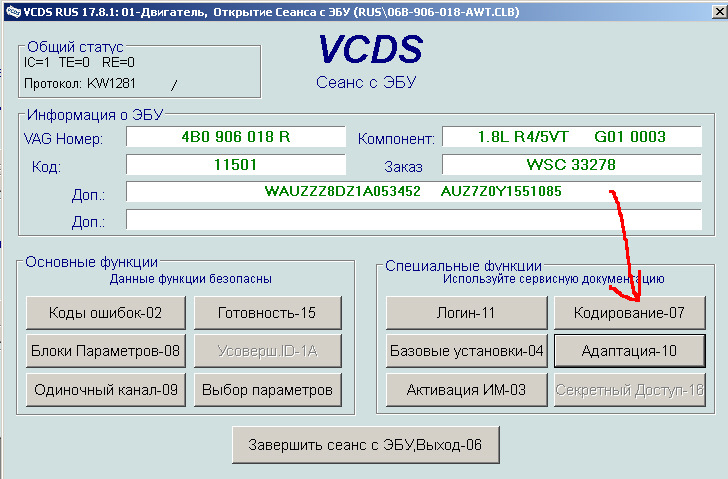The image size is (728, 479).
Task: Click the Выбор параметров button
Action: [x=267, y=390]
